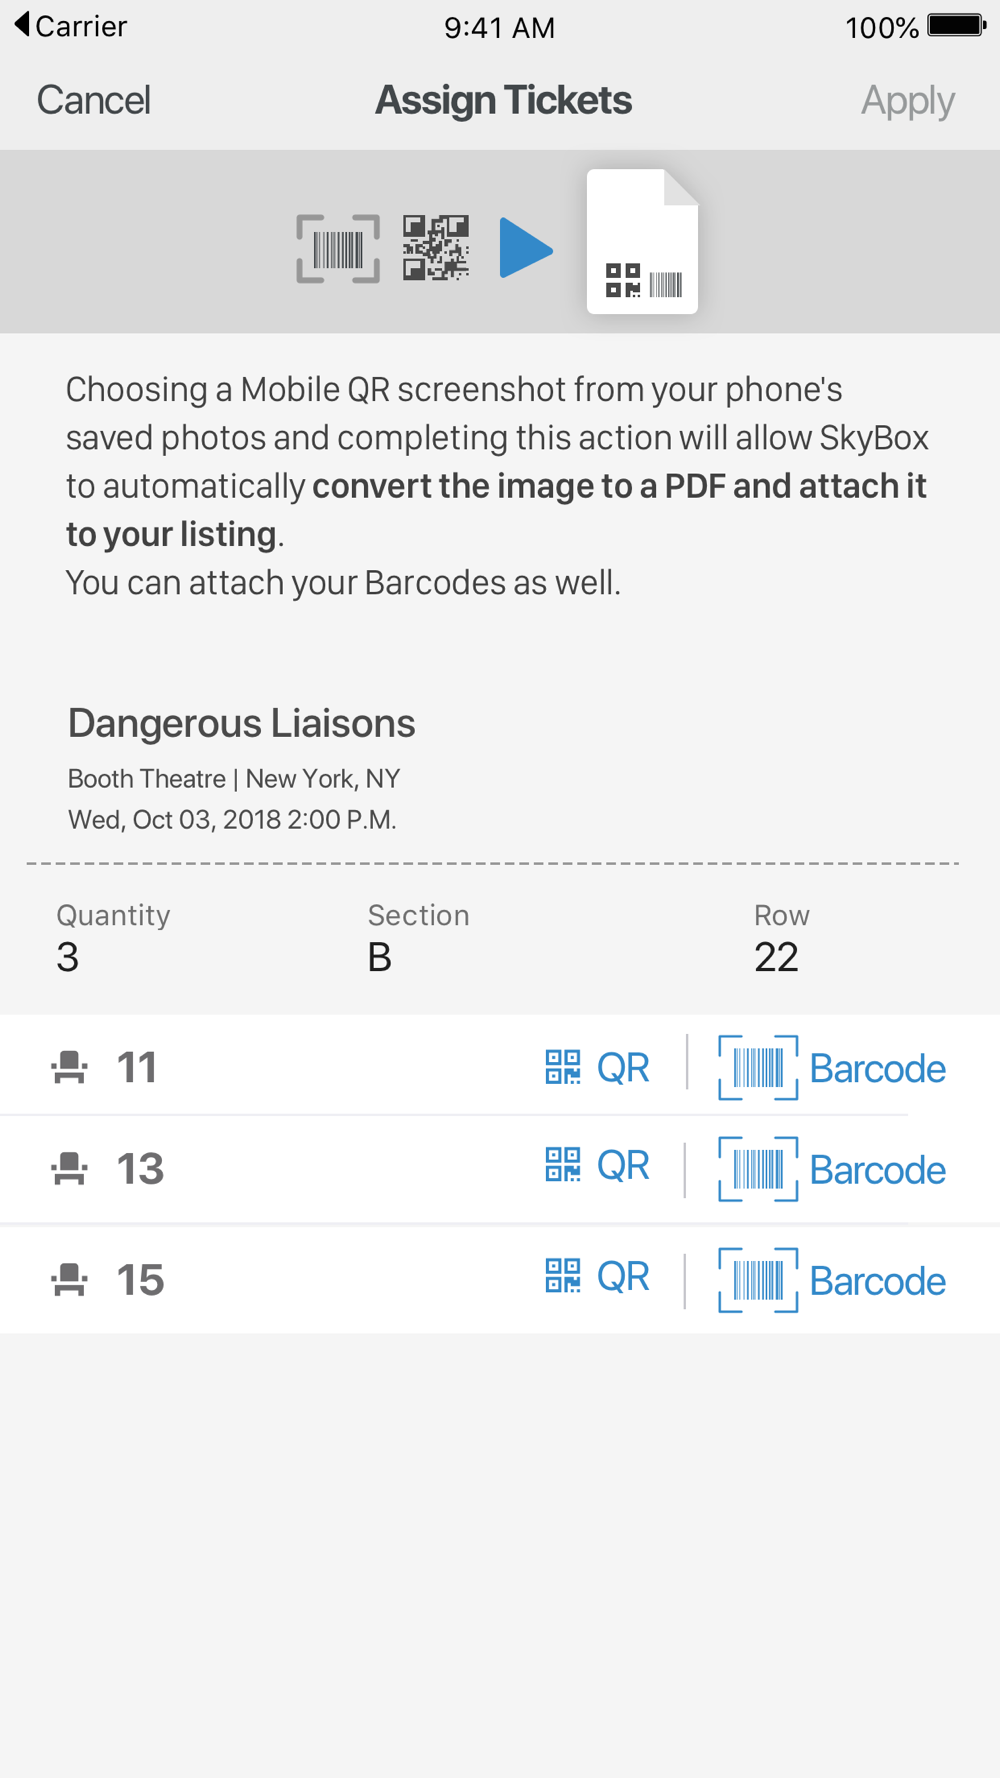The width and height of the screenshot is (1000, 1778).
Task: Click the gray barcode scan icon in banner
Action: coord(338,249)
